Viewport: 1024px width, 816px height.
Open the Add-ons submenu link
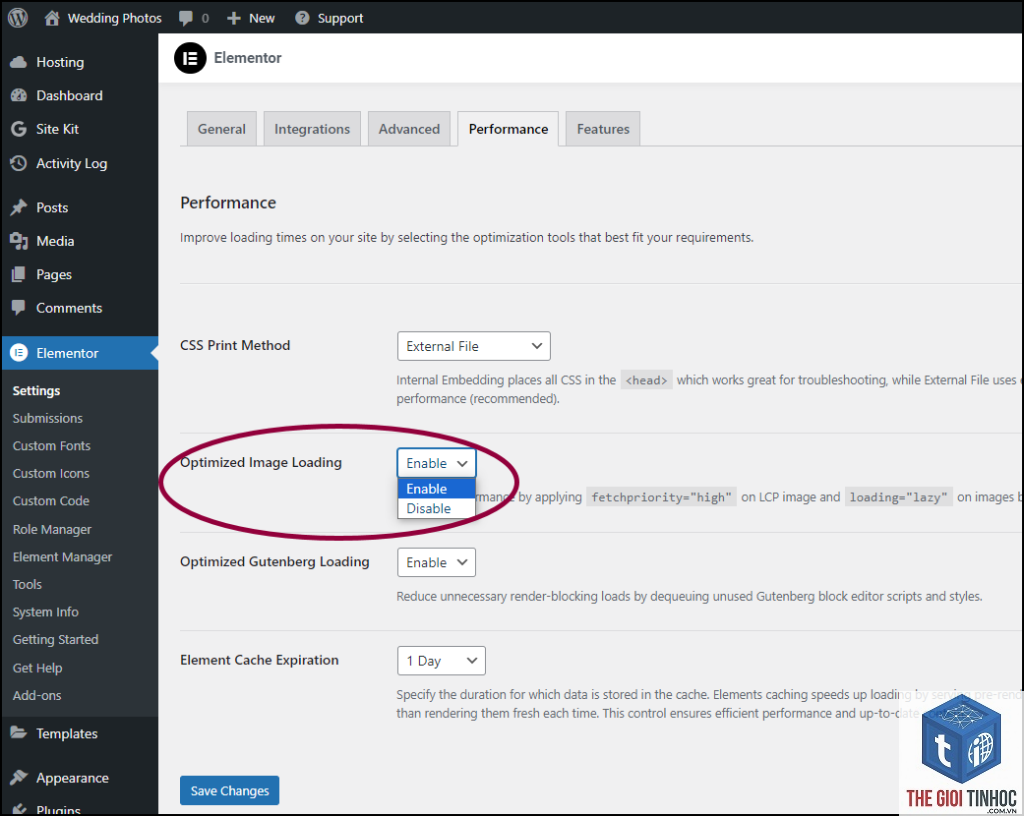[x=37, y=695]
